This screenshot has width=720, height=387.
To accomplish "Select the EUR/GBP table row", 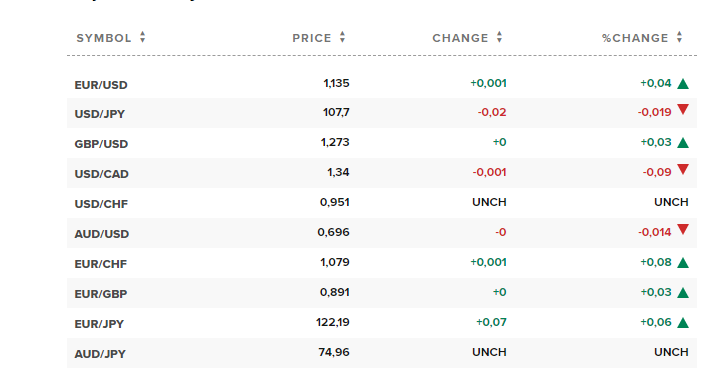I will coord(382,293).
